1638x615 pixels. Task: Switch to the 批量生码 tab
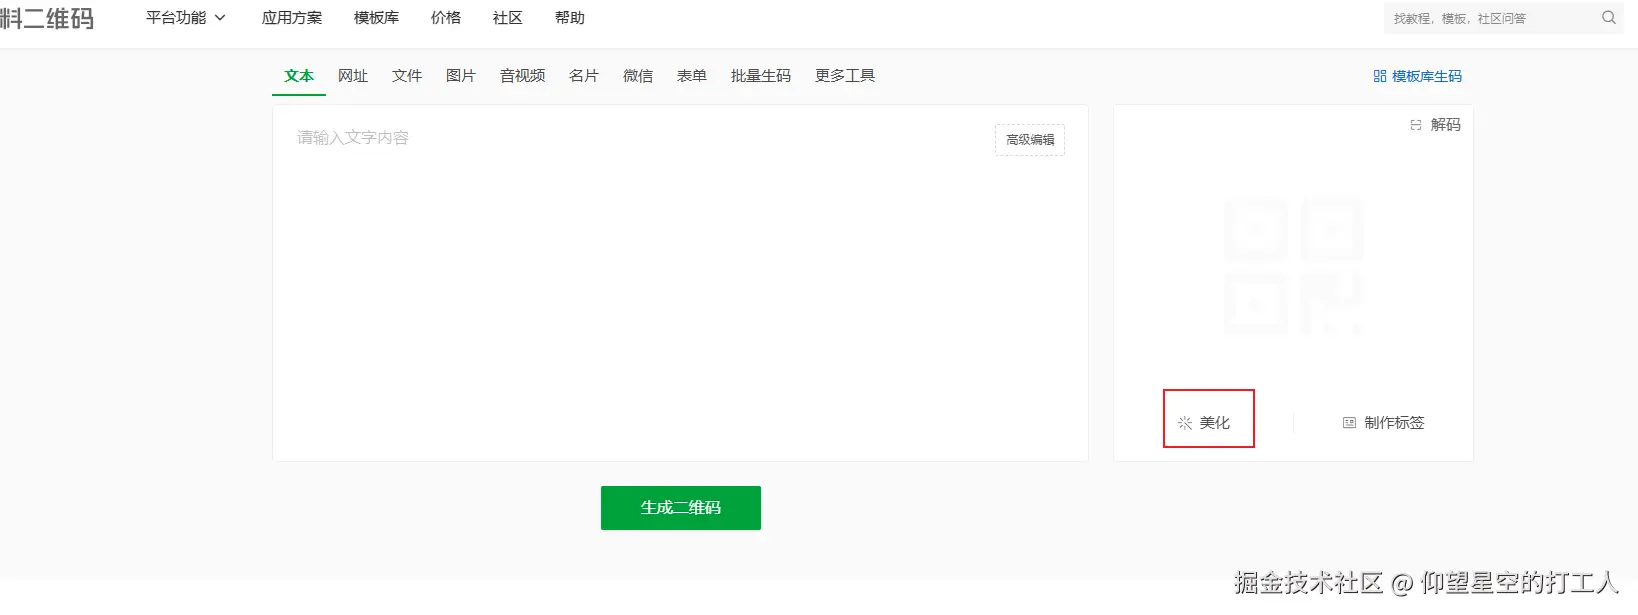[x=761, y=76]
